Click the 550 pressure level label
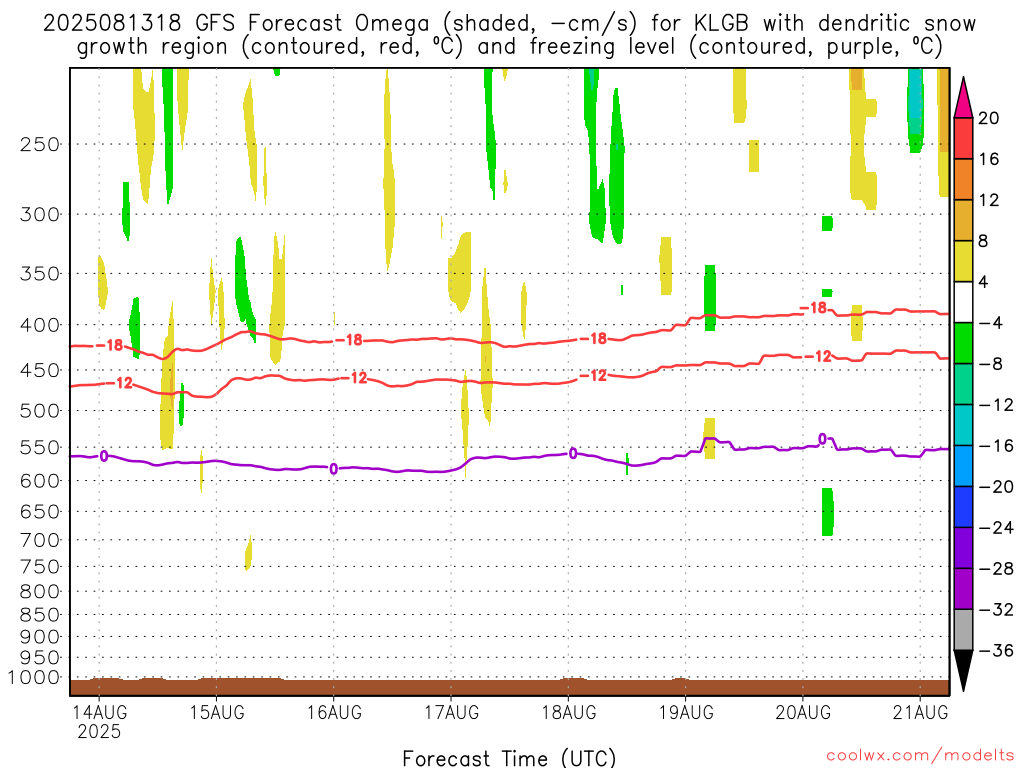The image size is (1024, 768). coord(40,448)
